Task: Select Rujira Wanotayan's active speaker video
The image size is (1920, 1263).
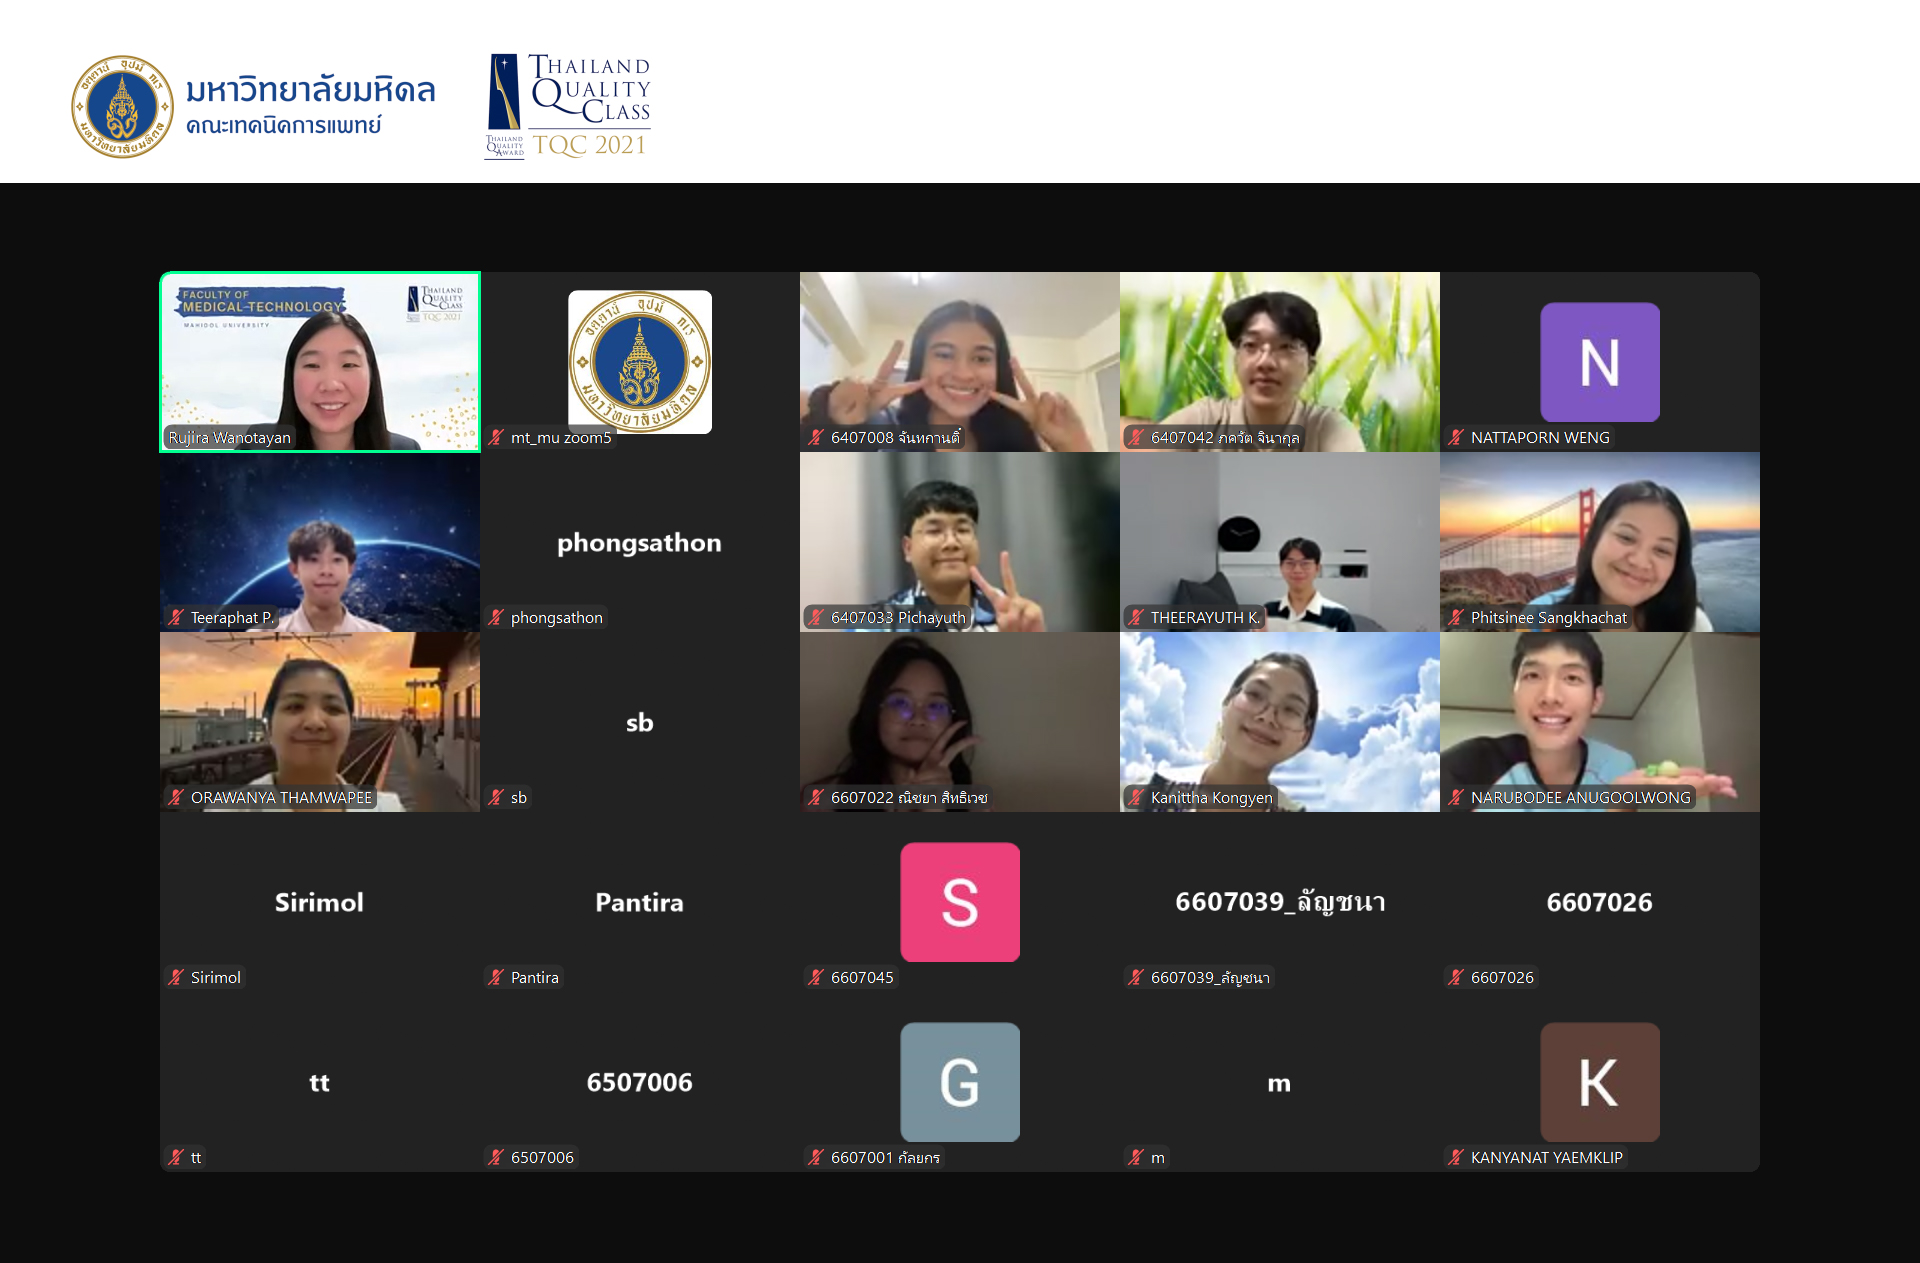Action: 320,362
